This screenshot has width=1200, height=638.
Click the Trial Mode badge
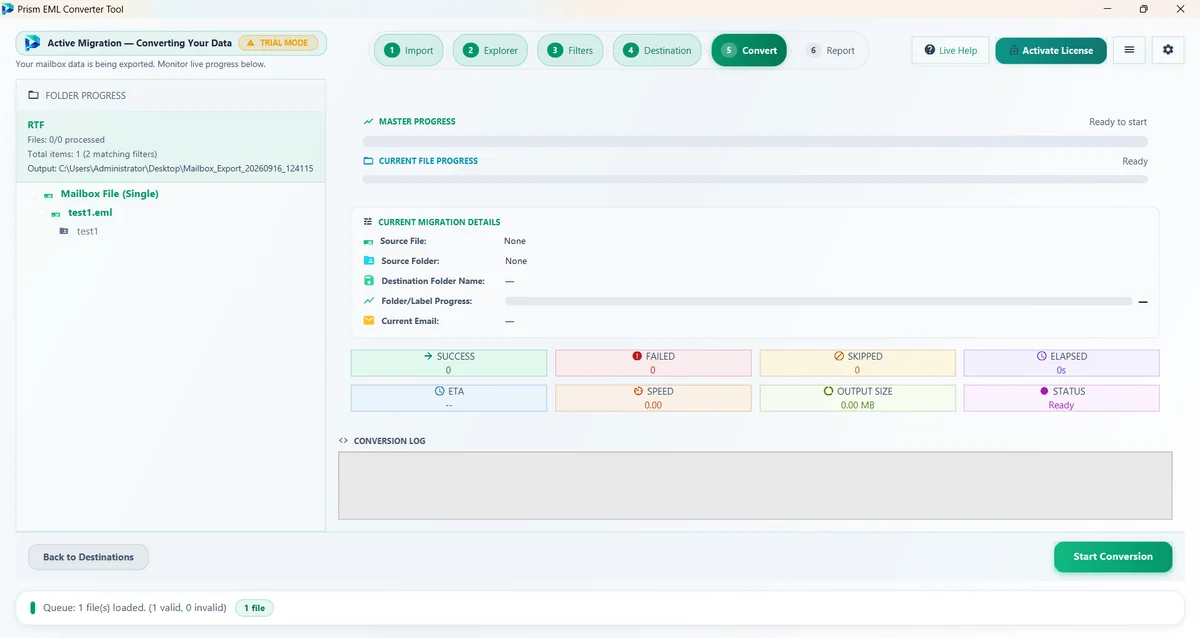tap(278, 43)
